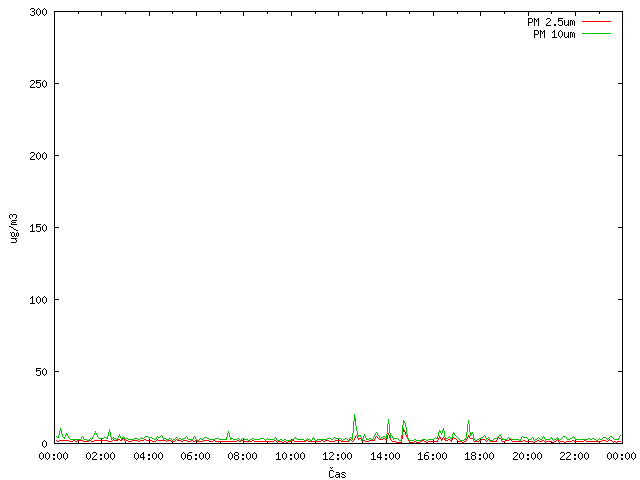The height and width of the screenshot is (480, 640).
Task: Click the ug/m3 y-axis title
Action: (14, 228)
